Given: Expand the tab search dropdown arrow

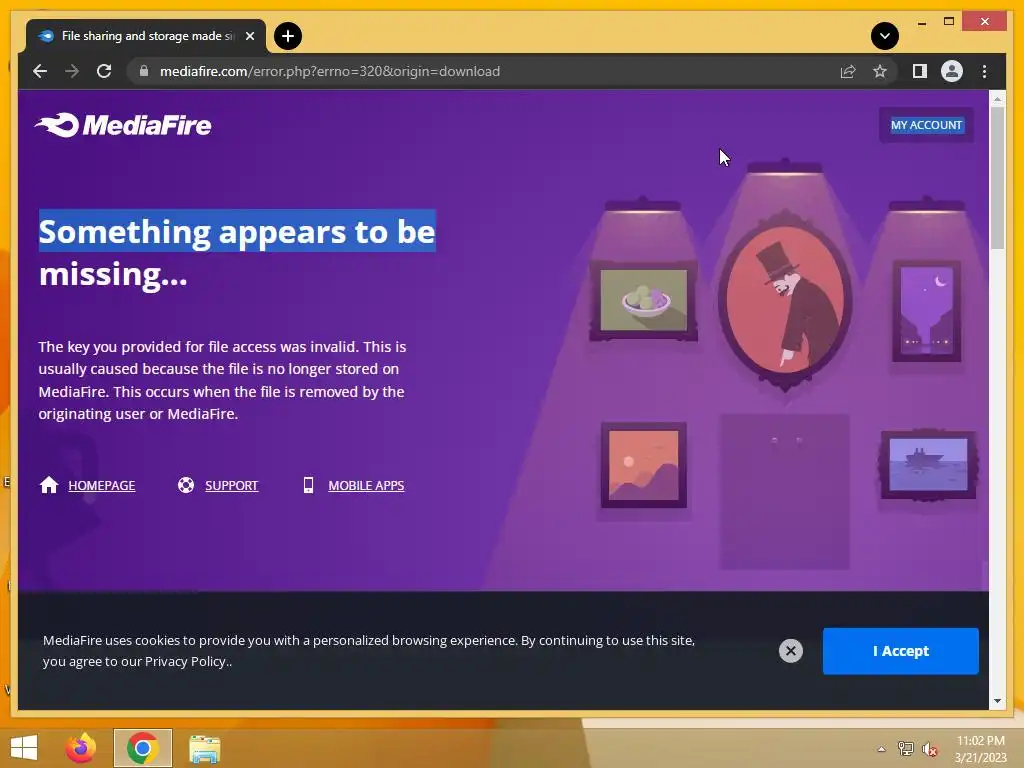Looking at the screenshot, I should [x=884, y=36].
